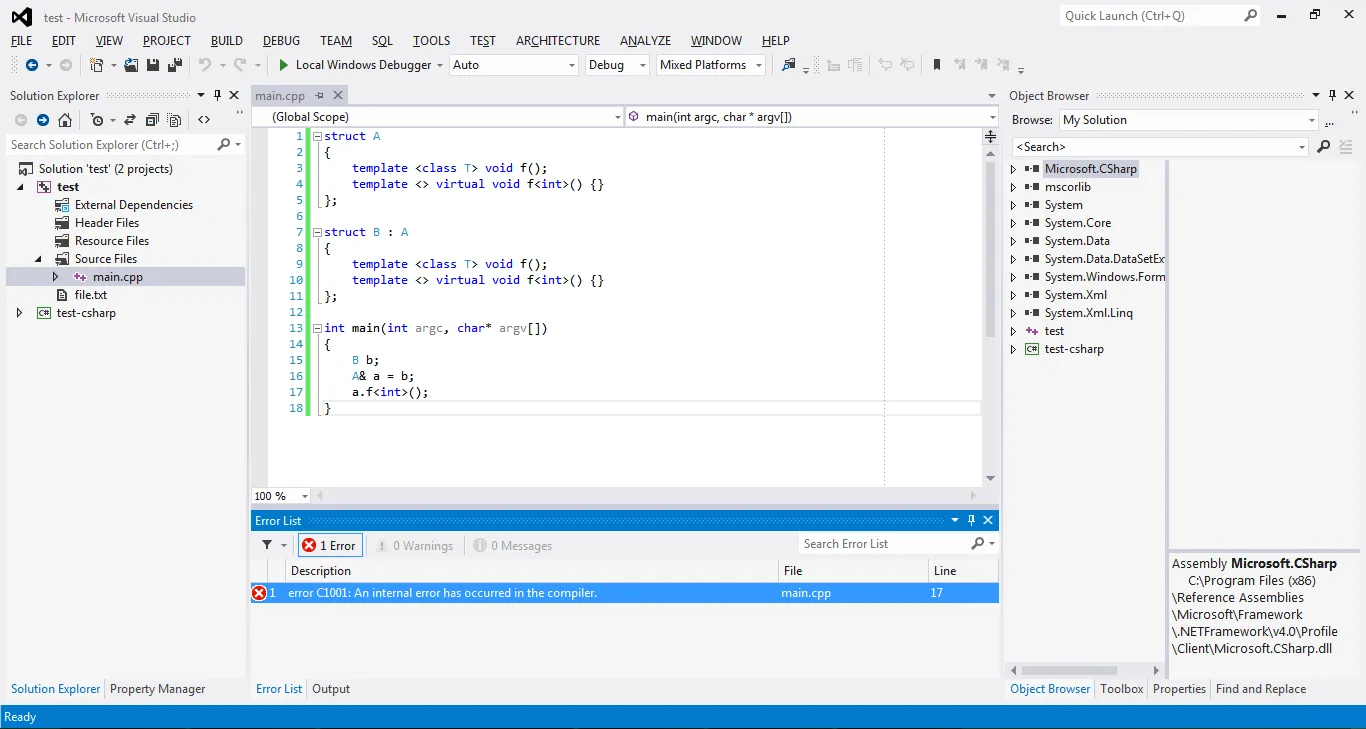Click Collapse All icon in Solution Explorer
The width and height of the screenshot is (1366, 729).
[x=152, y=120]
